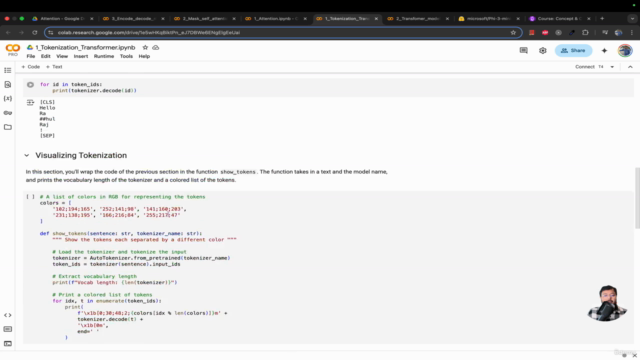Collapse the Visualizing Tokenization section
Screen dimensions: 640x360
tap(27, 156)
